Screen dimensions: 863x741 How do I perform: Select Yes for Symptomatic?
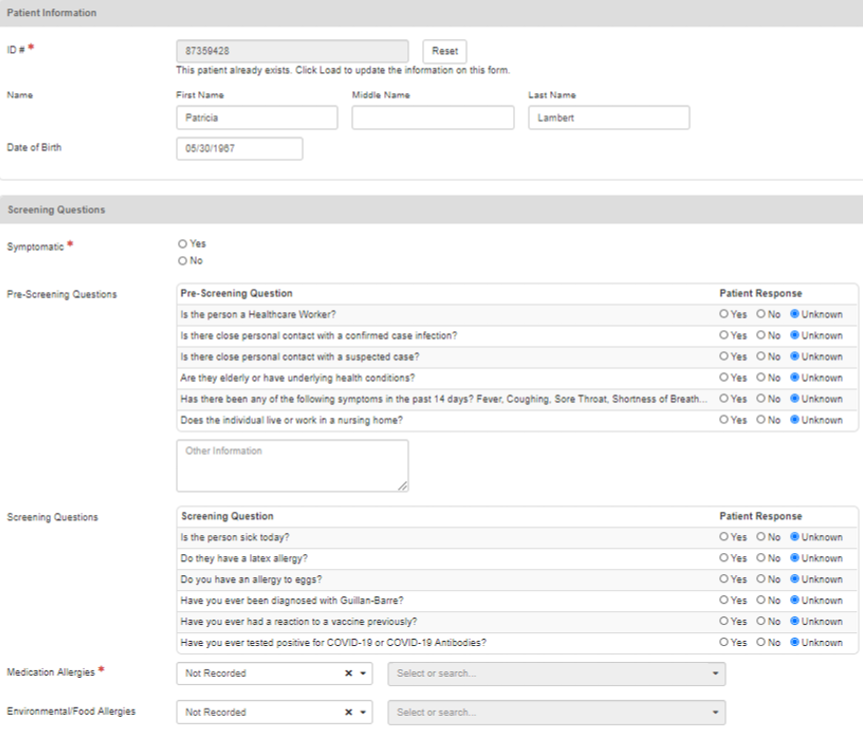[183, 244]
